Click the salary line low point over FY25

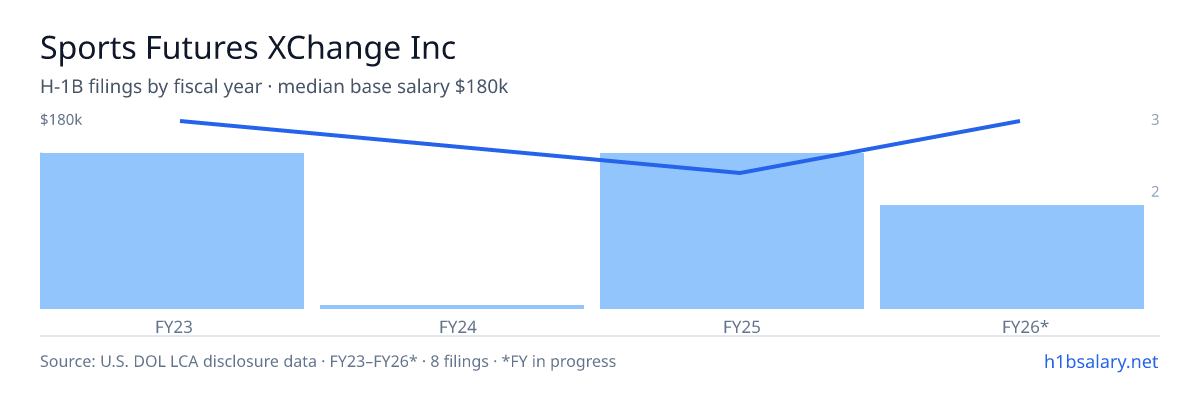point(739,173)
